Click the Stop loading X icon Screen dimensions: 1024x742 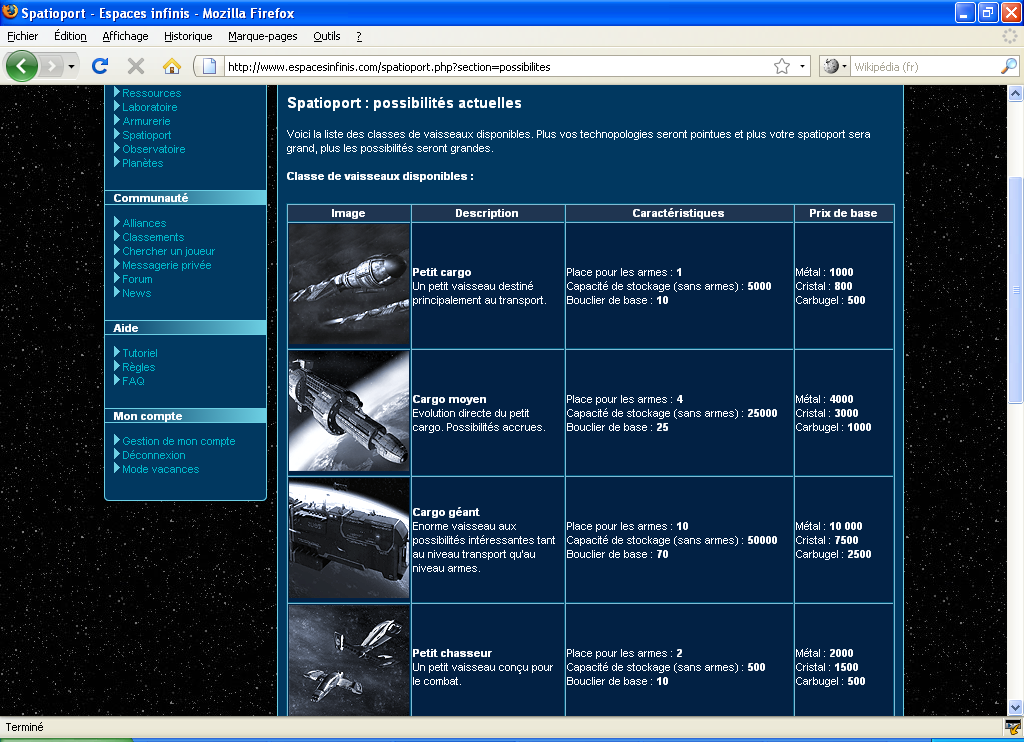136,66
